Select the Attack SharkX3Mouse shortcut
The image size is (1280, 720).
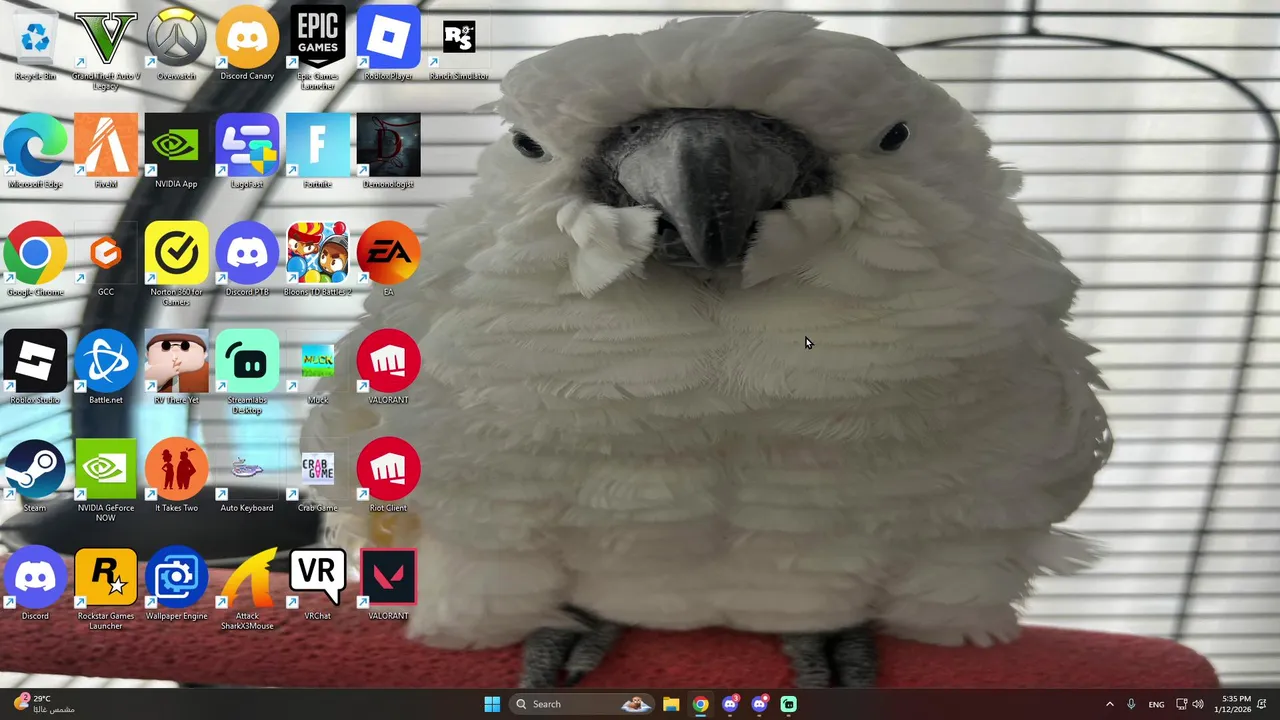(x=247, y=588)
